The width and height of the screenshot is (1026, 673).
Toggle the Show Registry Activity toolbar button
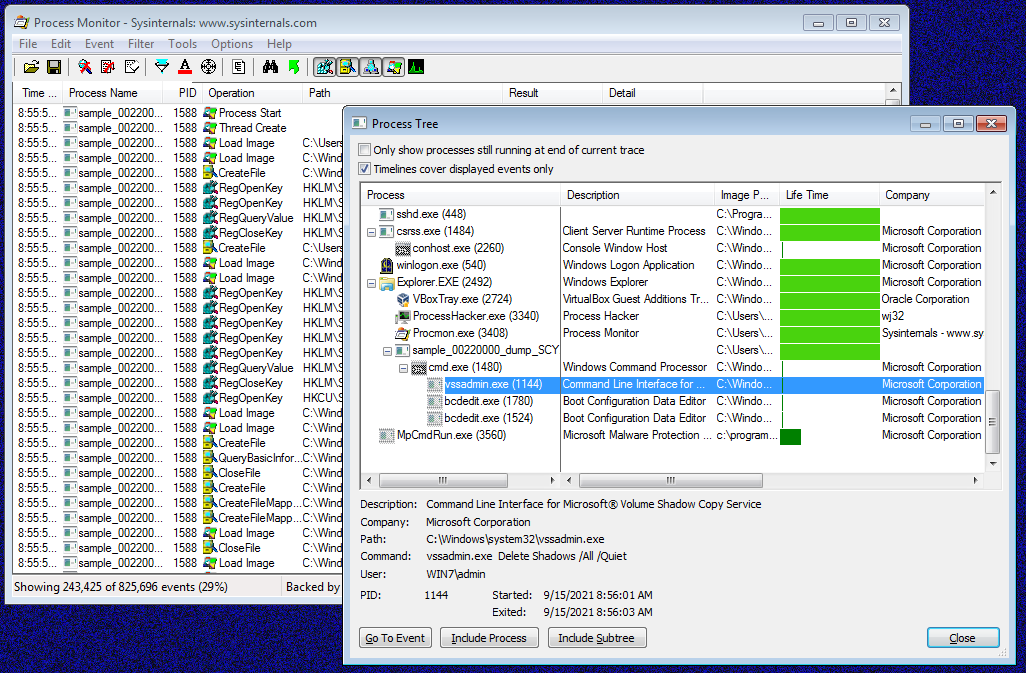tap(324, 67)
